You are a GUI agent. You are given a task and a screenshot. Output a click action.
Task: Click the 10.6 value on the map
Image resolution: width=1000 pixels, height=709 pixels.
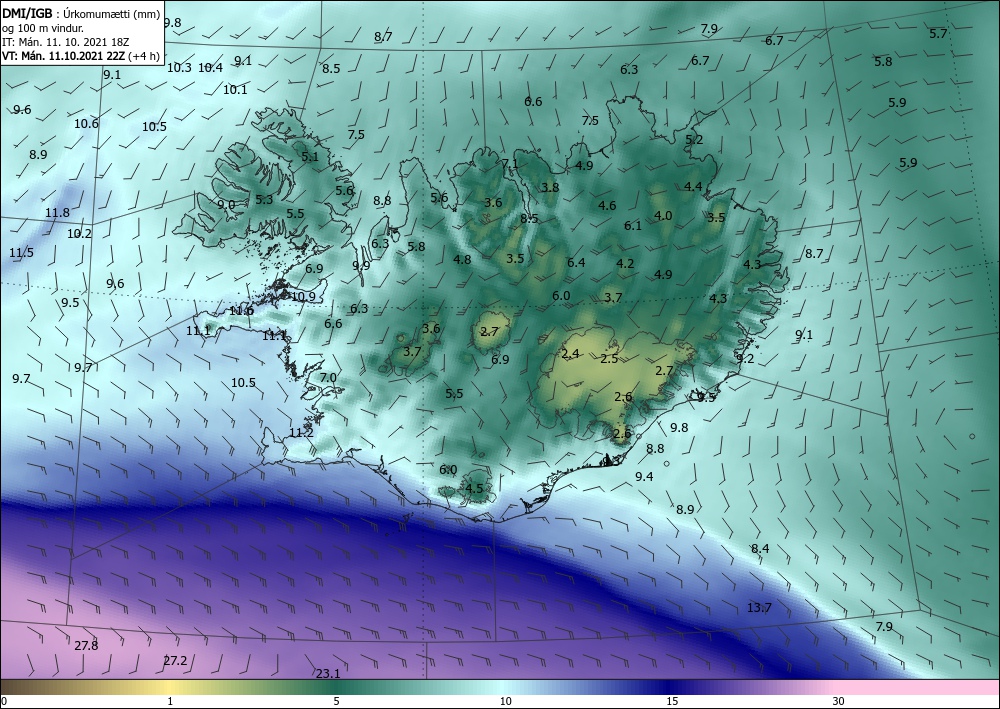(86, 124)
